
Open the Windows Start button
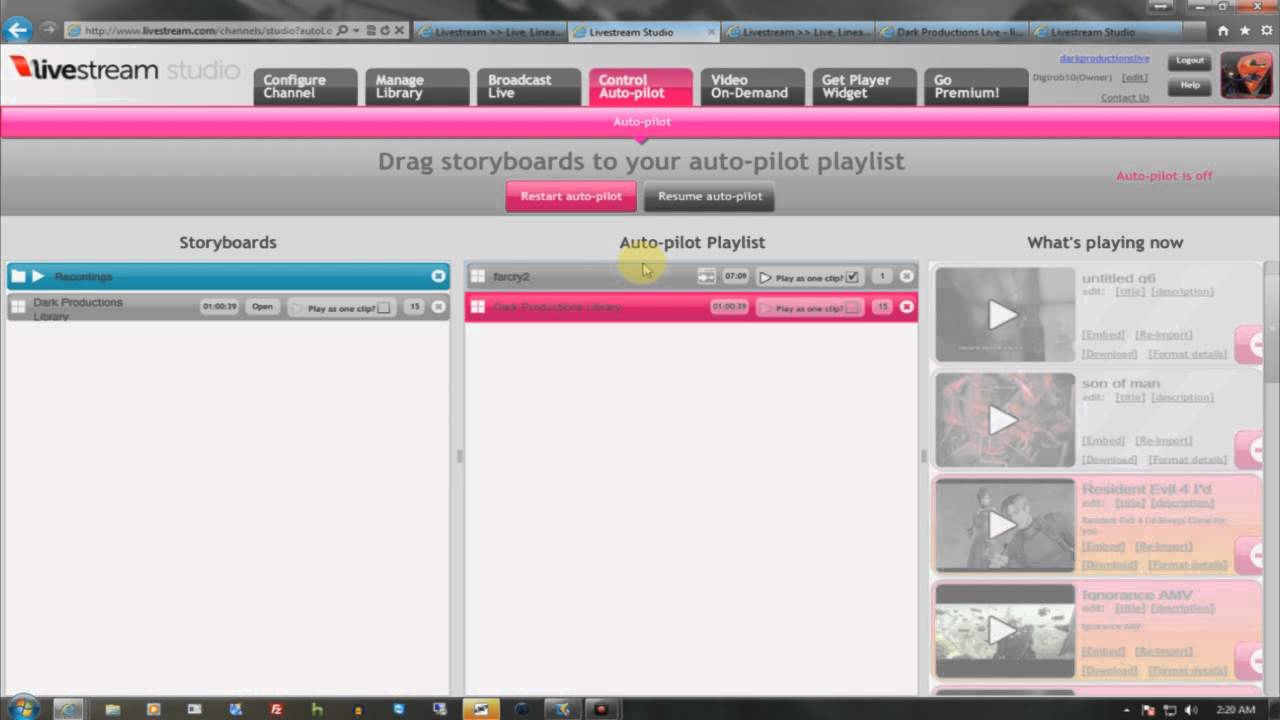(x=22, y=708)
